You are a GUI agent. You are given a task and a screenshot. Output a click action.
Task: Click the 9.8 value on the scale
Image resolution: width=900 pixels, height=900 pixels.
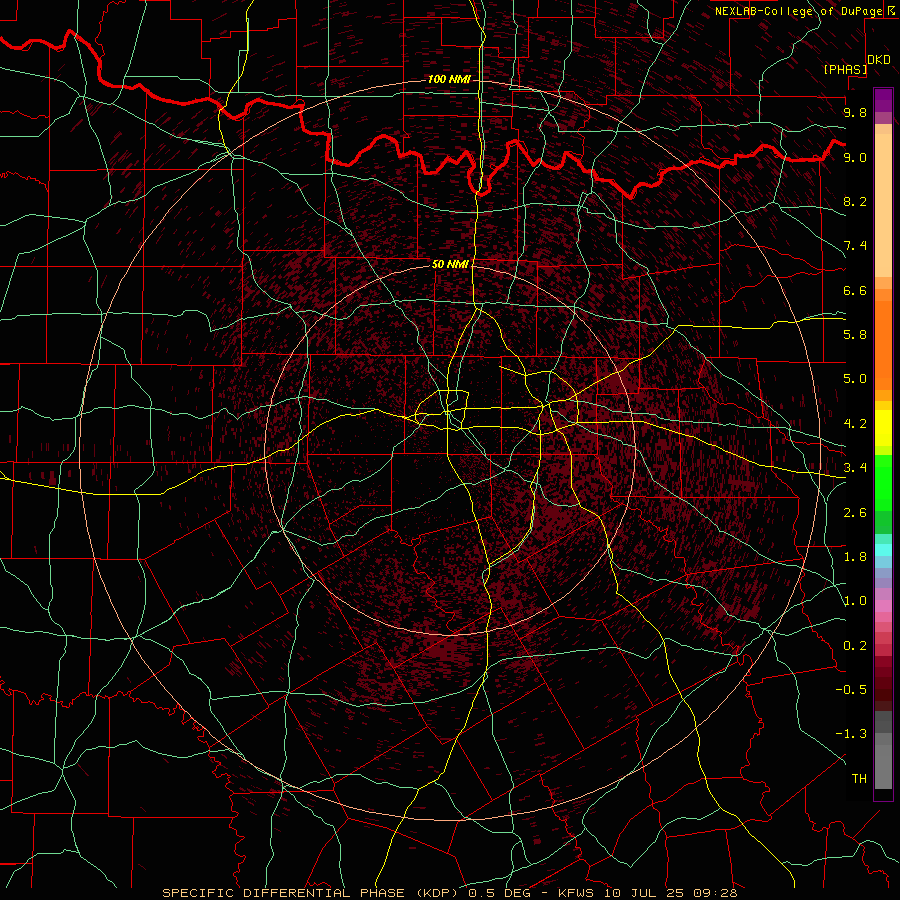(855, 112)
